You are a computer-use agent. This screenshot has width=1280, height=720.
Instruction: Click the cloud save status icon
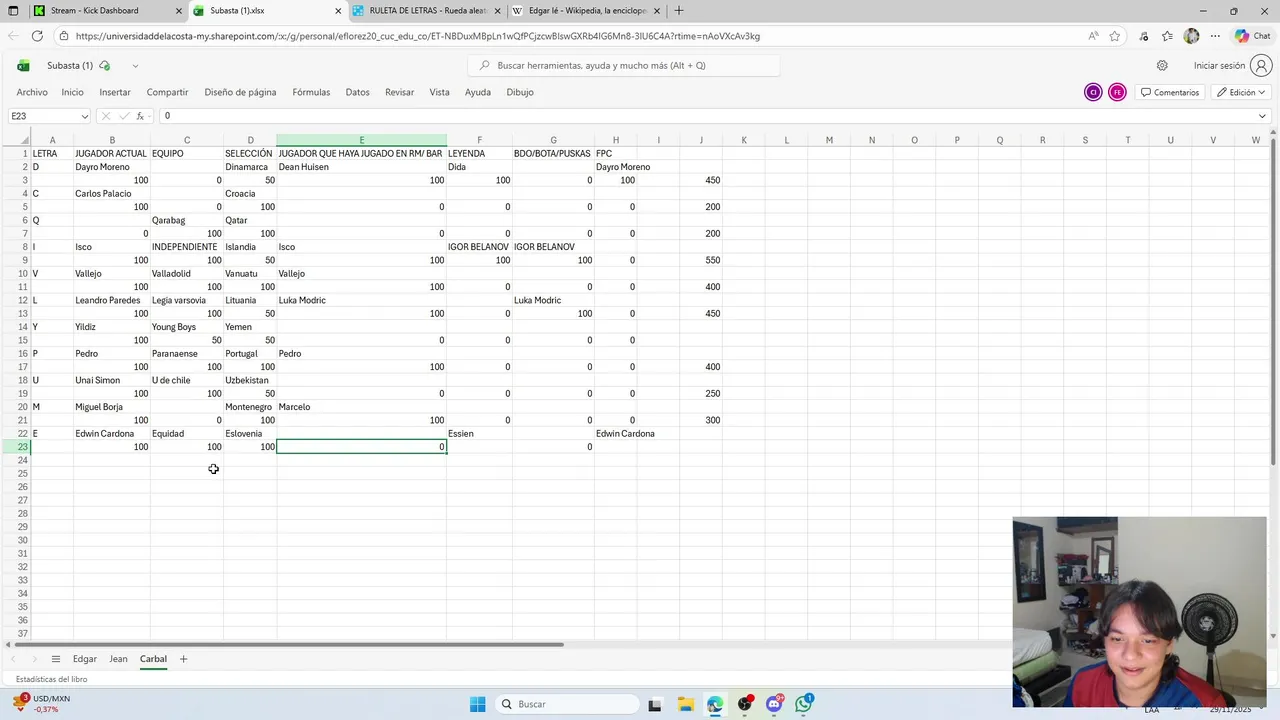click(104, 66)
